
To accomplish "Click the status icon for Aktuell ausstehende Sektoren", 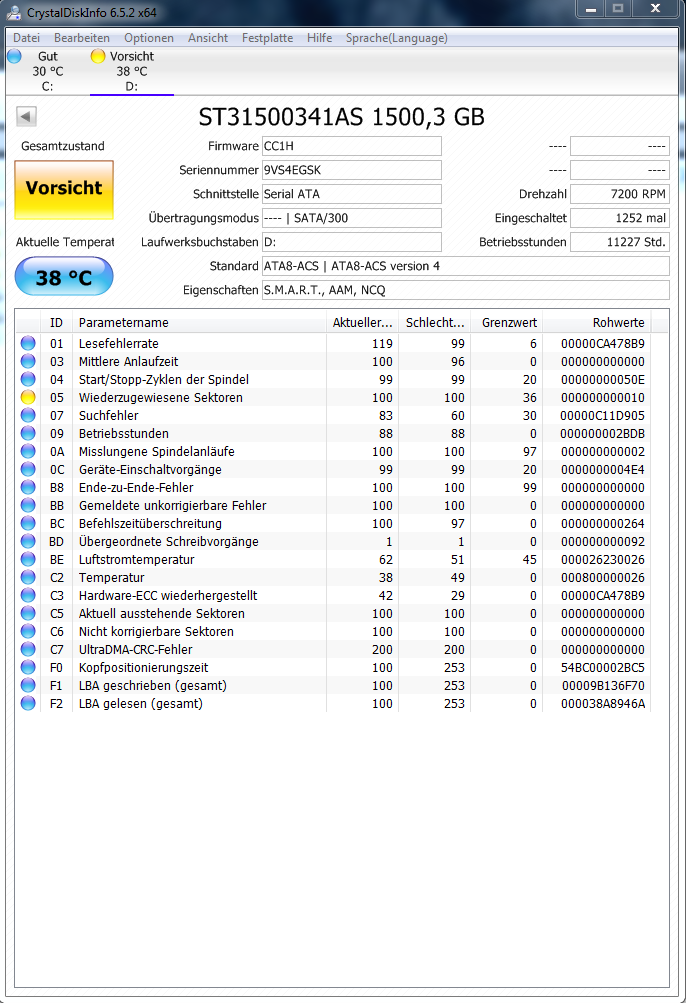I will click(28, 613).
